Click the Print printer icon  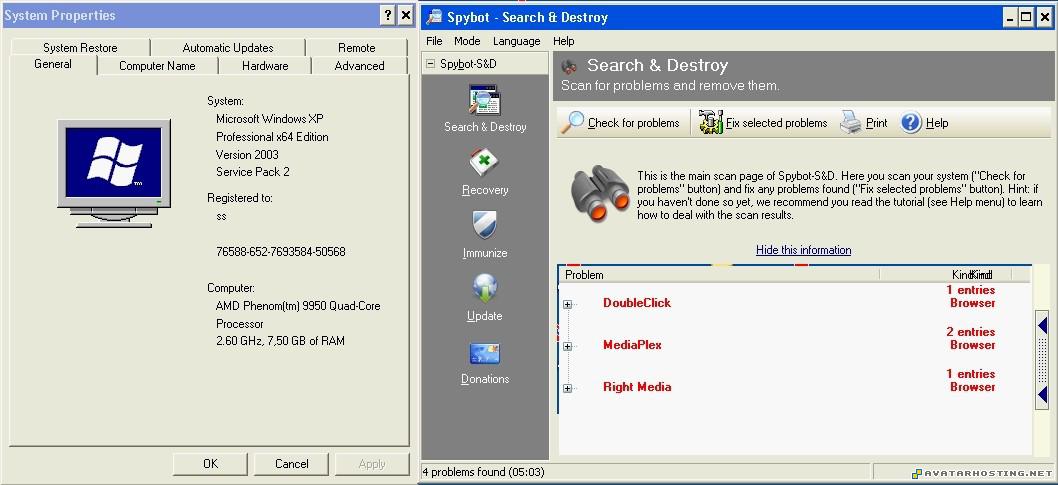tap(850, 123)
